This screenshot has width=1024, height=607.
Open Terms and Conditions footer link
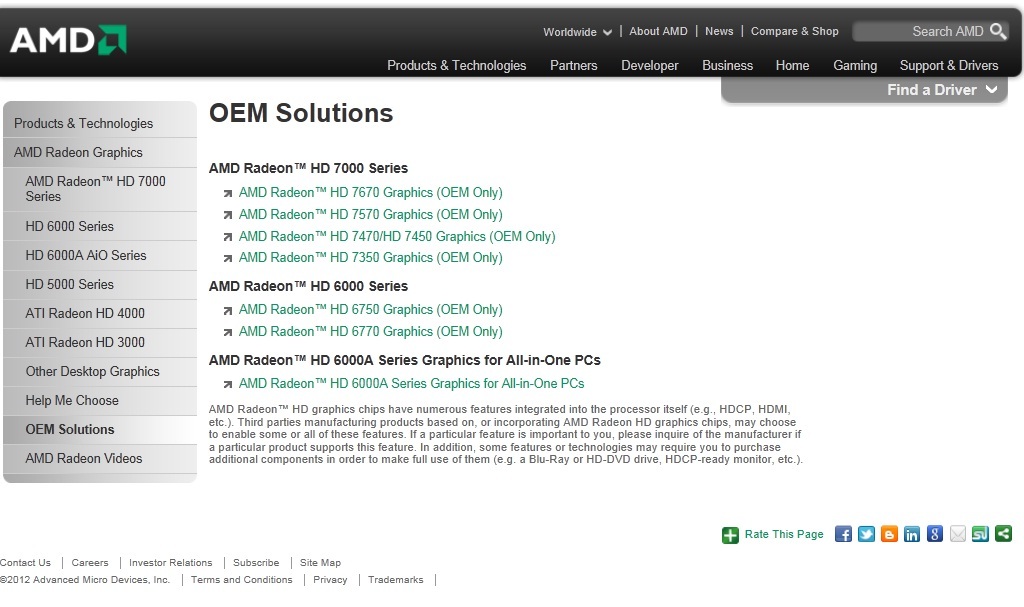click(242, 580)
